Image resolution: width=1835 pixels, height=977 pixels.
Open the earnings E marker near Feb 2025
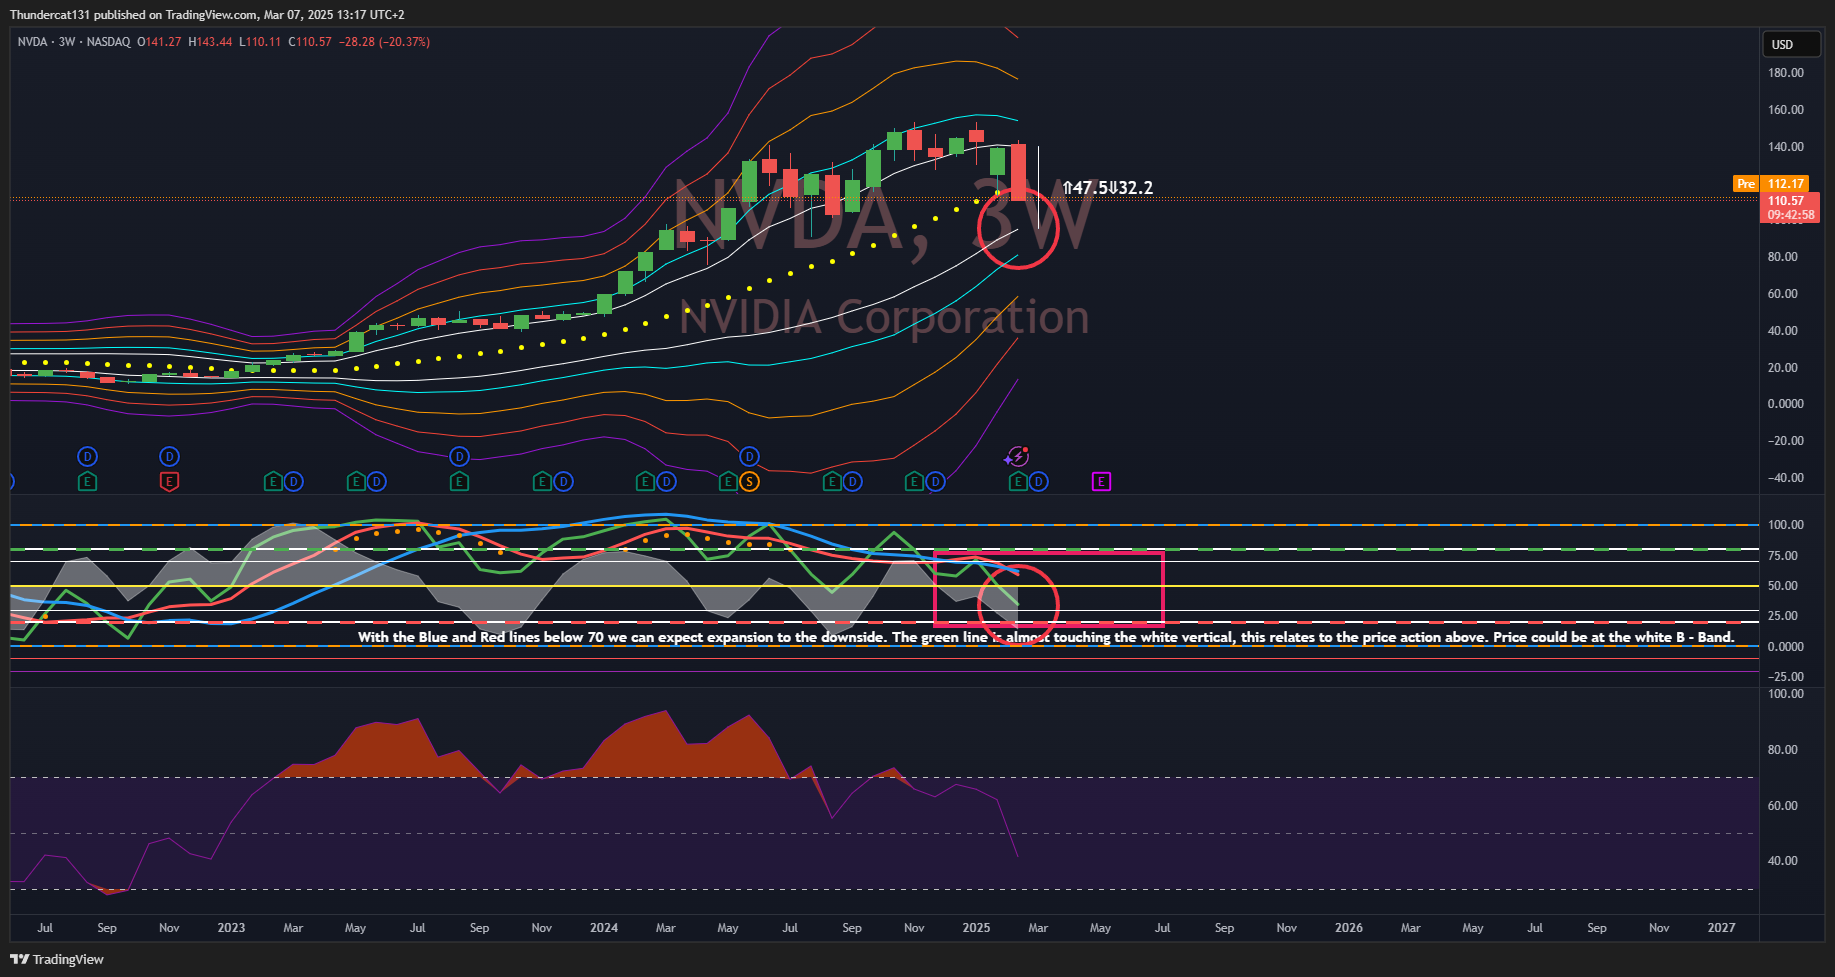[x=1018, y=482]
